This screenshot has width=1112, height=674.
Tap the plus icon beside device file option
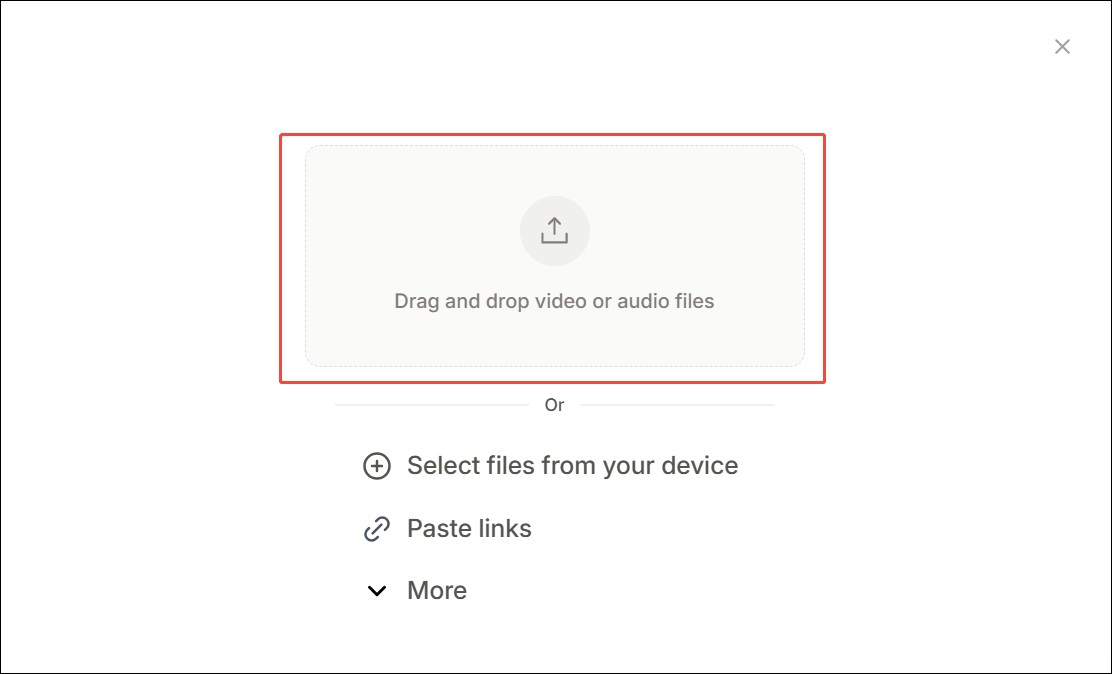376,466
